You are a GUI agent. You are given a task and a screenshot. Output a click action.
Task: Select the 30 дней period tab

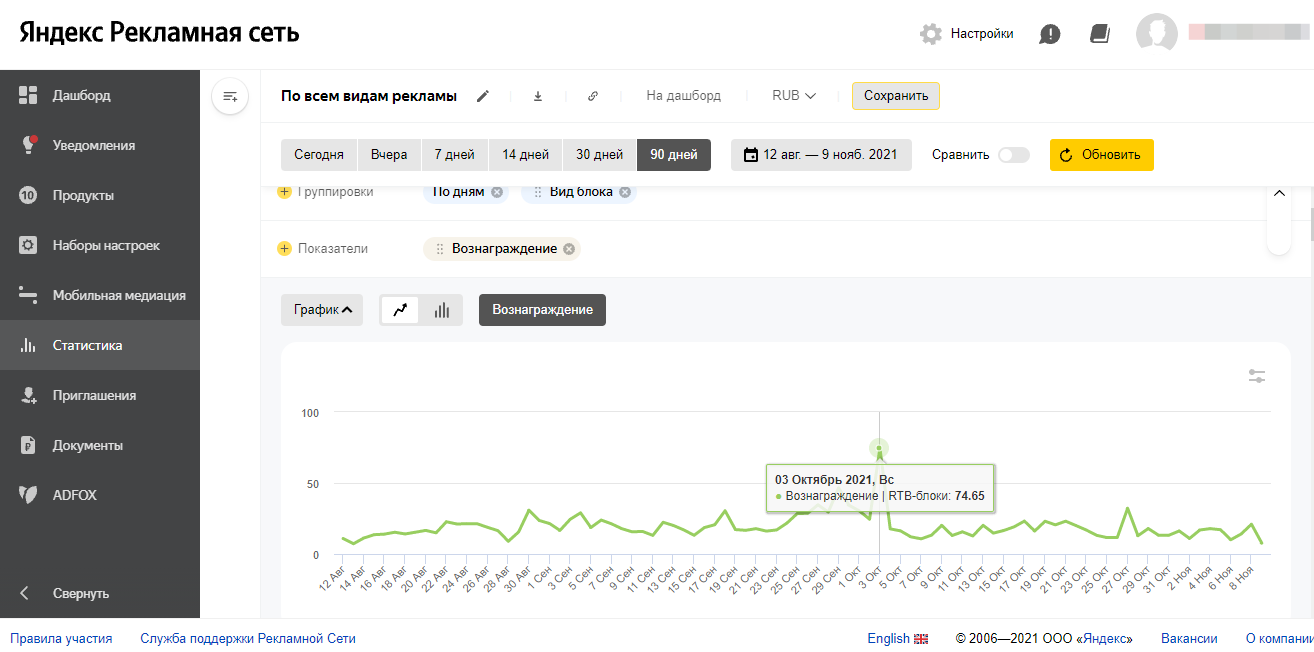click(x=599, y=155)
